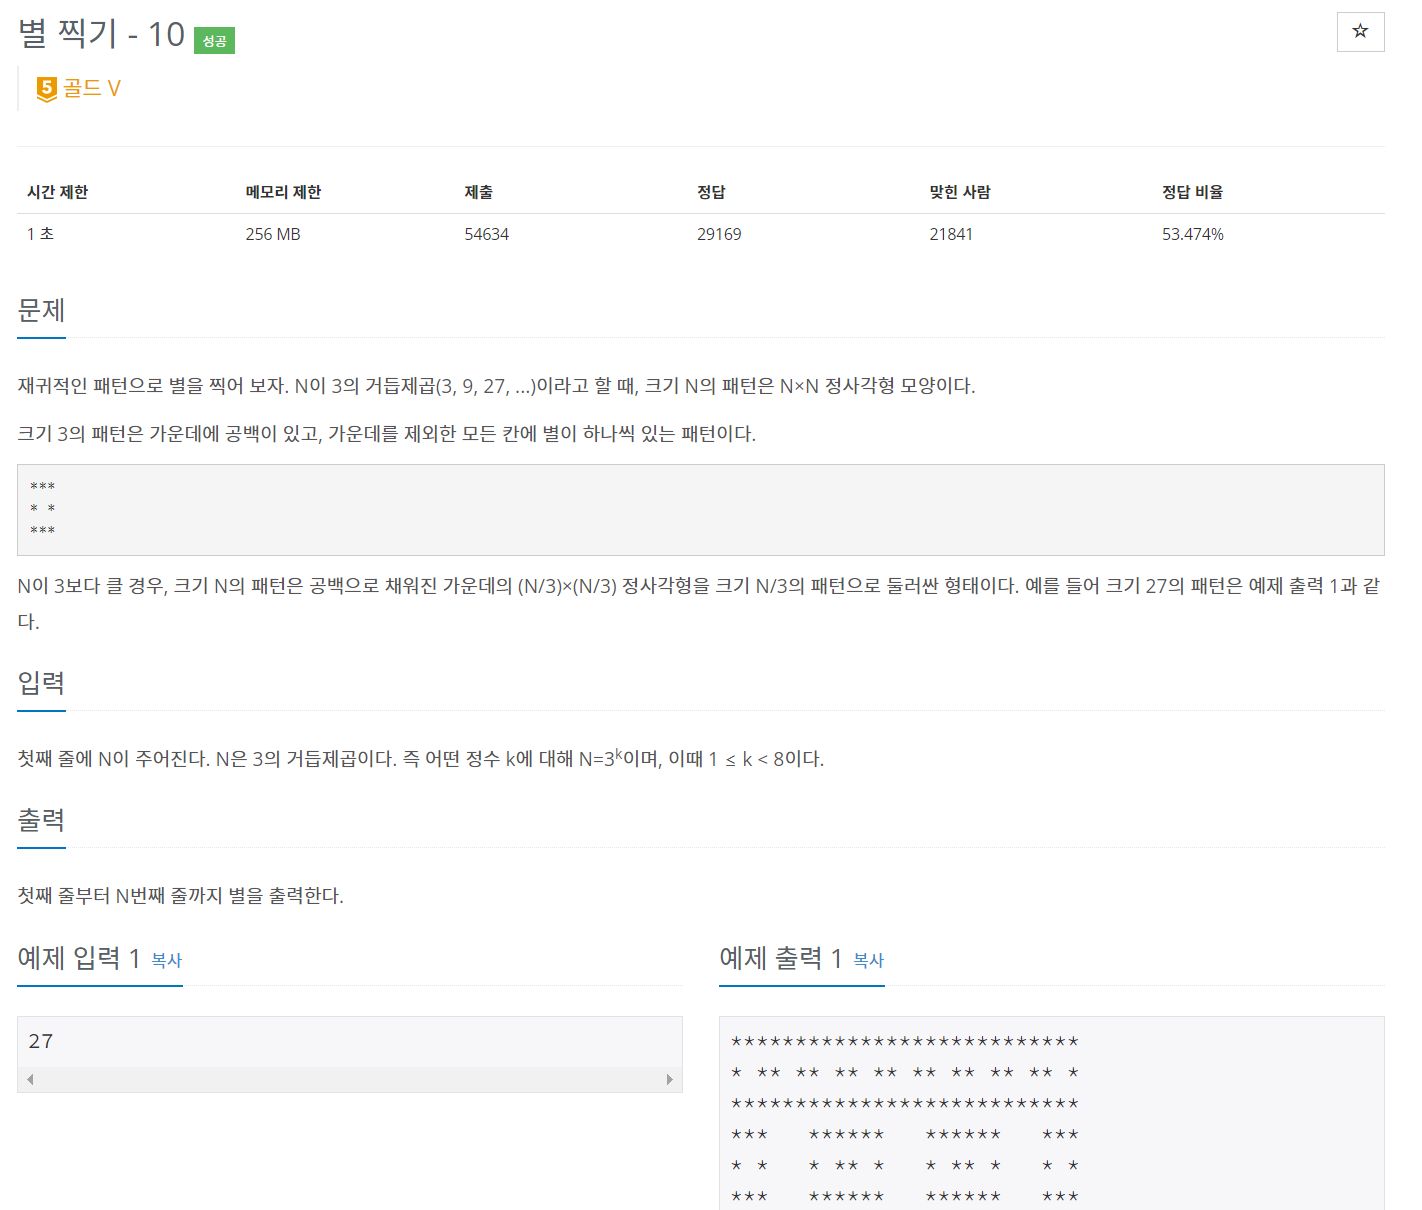
Task: Click the sample output star pattern block
Action: (x=1052, y=1113)
